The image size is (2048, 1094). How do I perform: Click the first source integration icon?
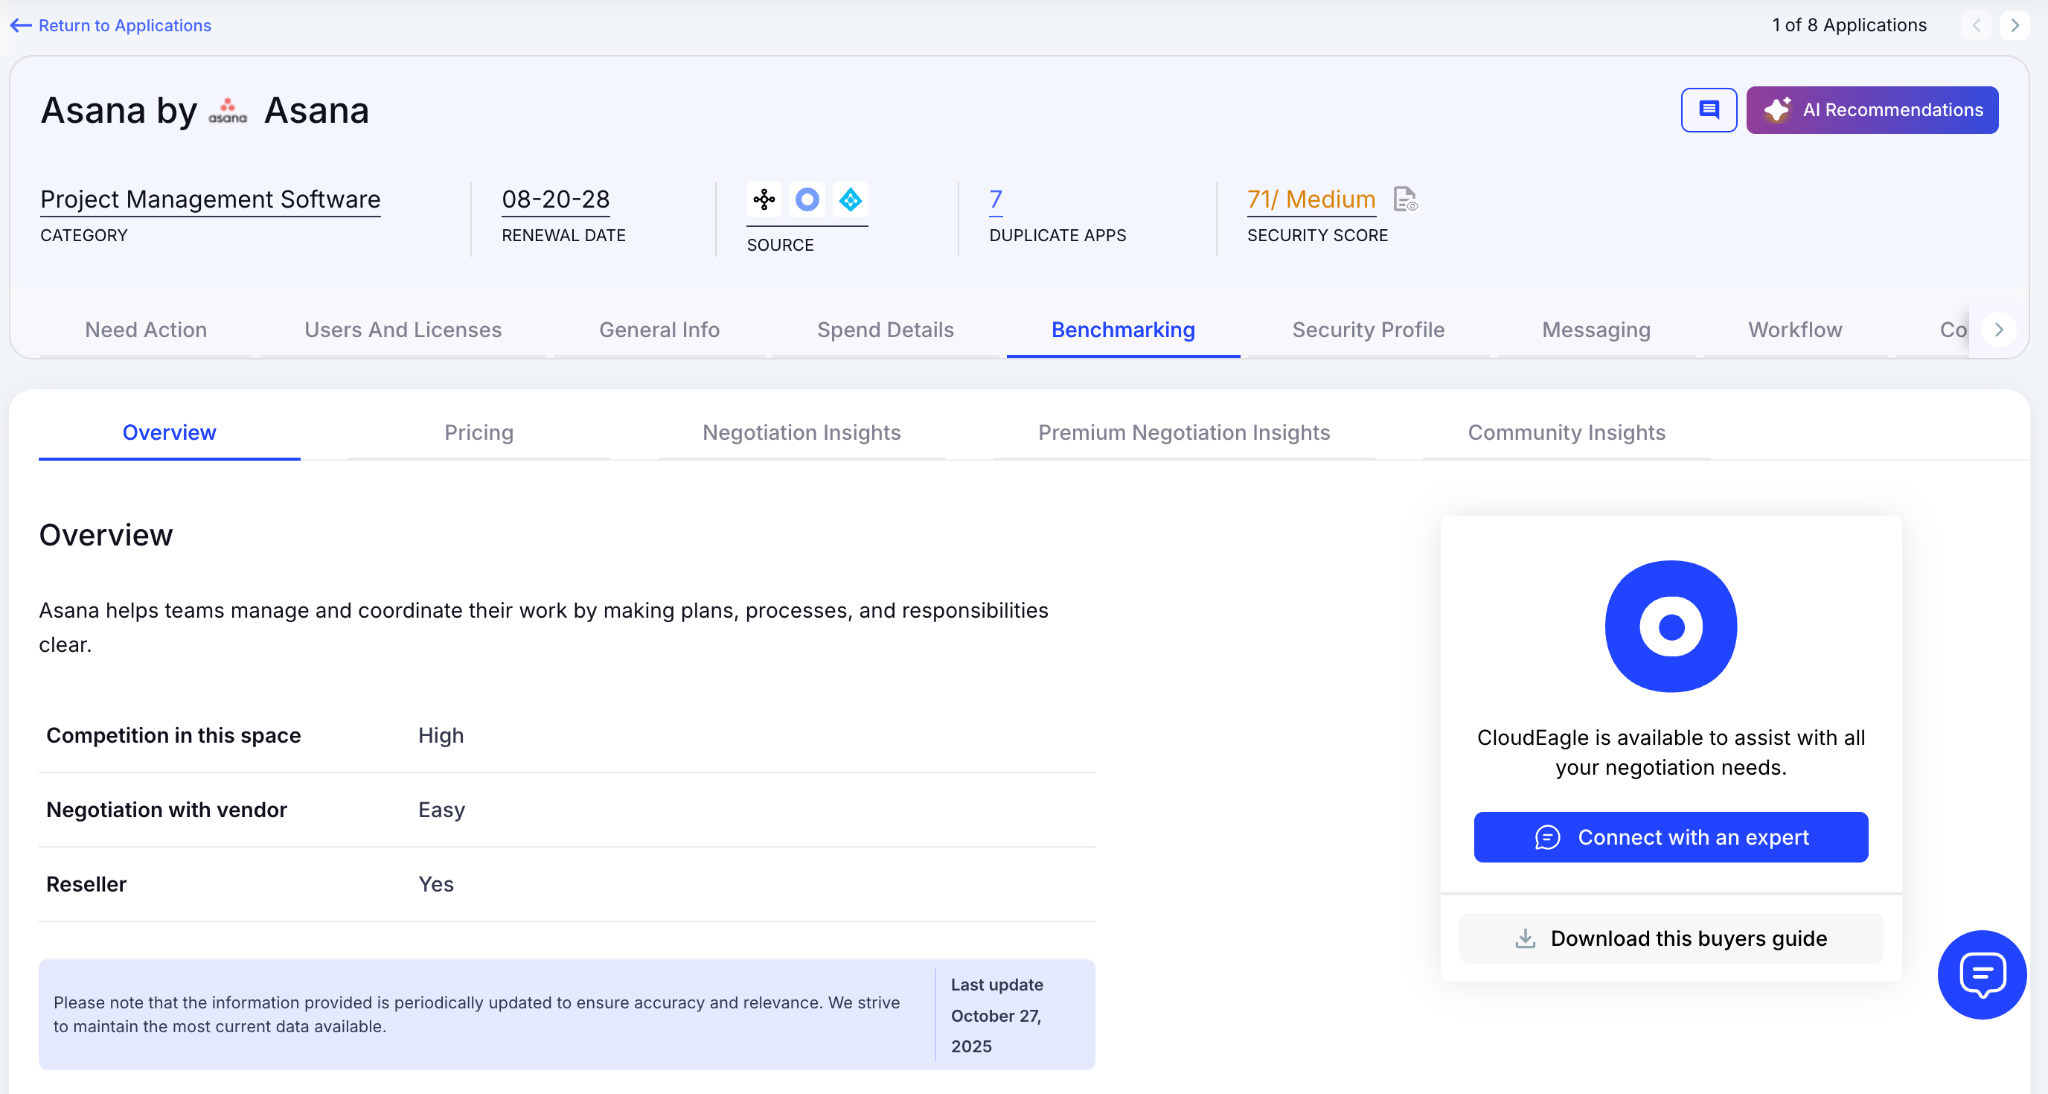tap(765, 200)
